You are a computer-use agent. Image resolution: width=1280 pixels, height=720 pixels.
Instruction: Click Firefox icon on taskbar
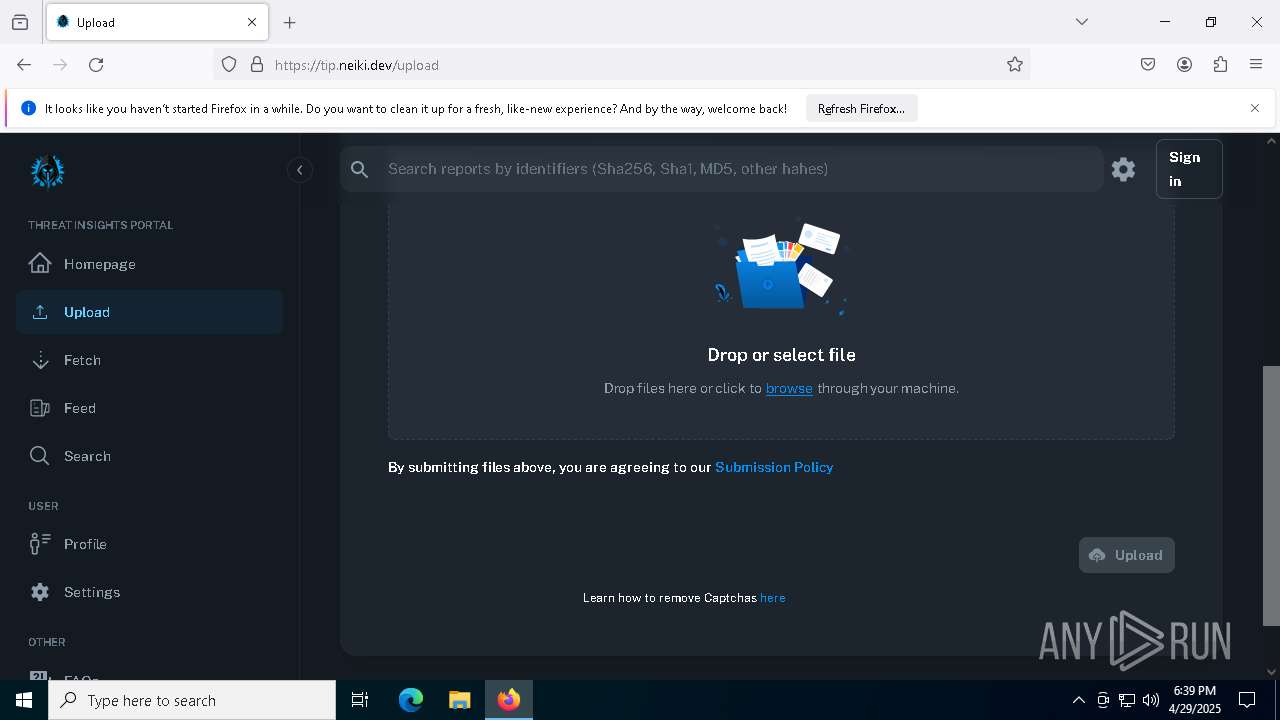pyautogui.click(x=509, y=700)
